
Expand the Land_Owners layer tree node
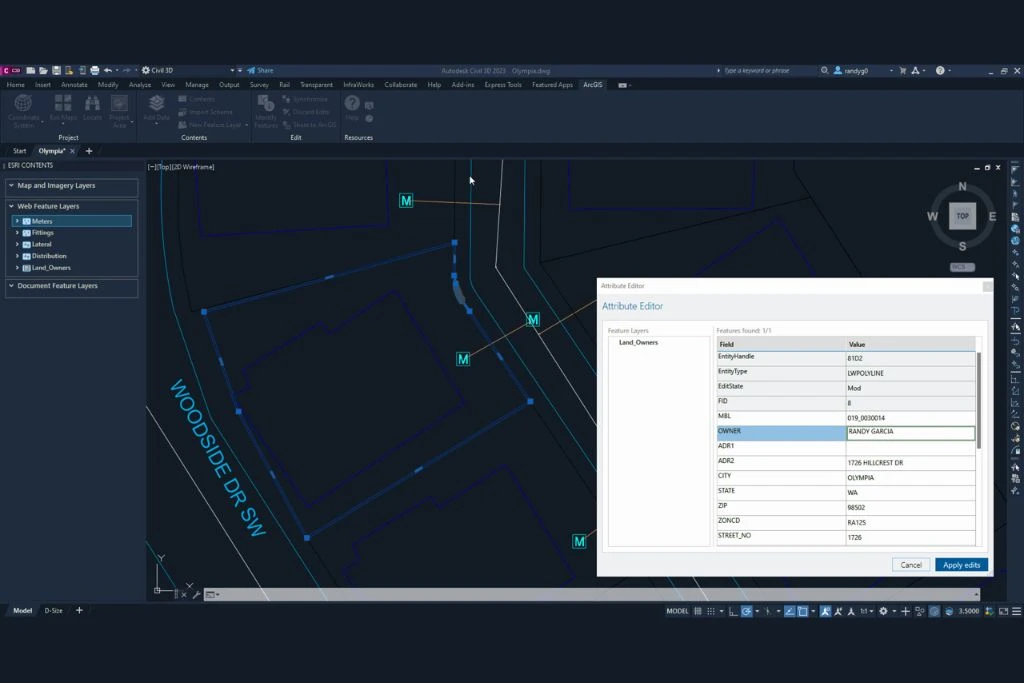pyautogui.click(x=17, y=268)
